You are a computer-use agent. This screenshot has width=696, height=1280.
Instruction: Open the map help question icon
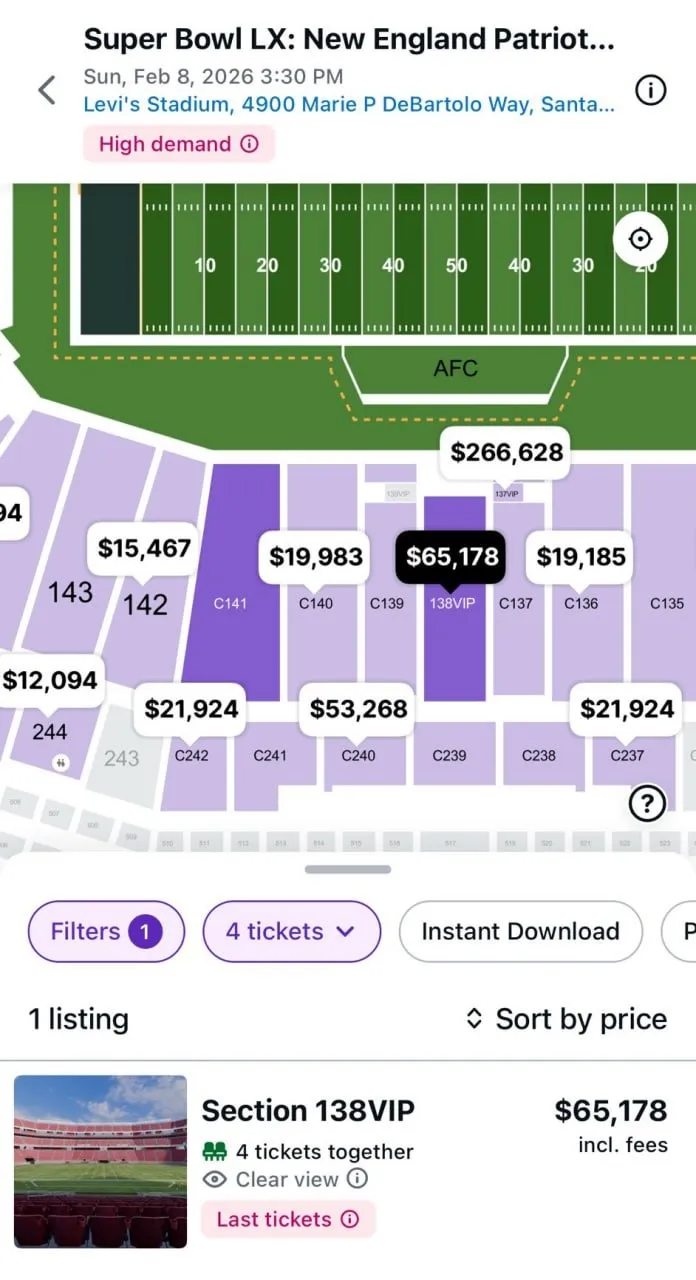(x=648, y=803)
